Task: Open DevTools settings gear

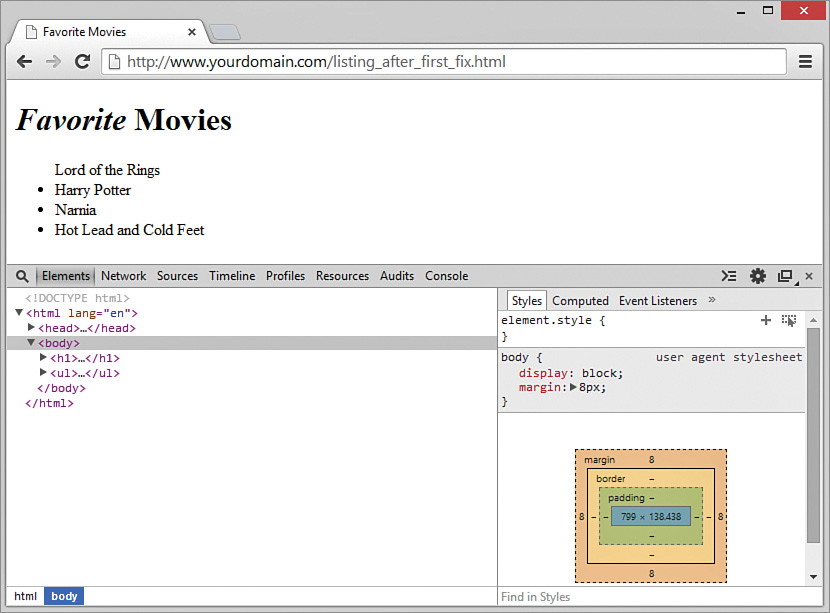Action: (758, 276)
